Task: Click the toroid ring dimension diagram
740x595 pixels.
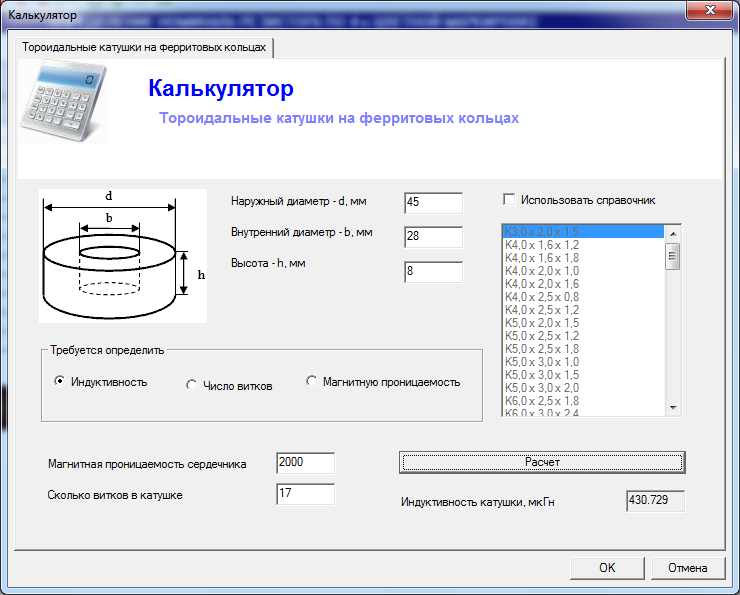Action: point(123,256)
